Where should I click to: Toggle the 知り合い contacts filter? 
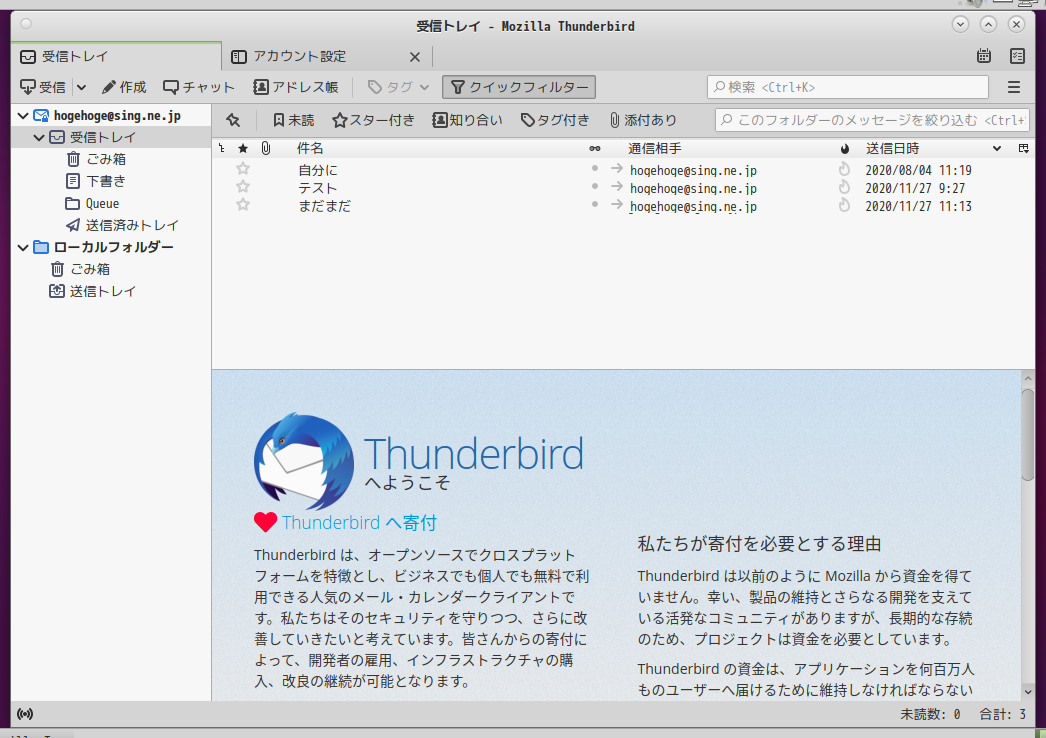pos(468,120)
